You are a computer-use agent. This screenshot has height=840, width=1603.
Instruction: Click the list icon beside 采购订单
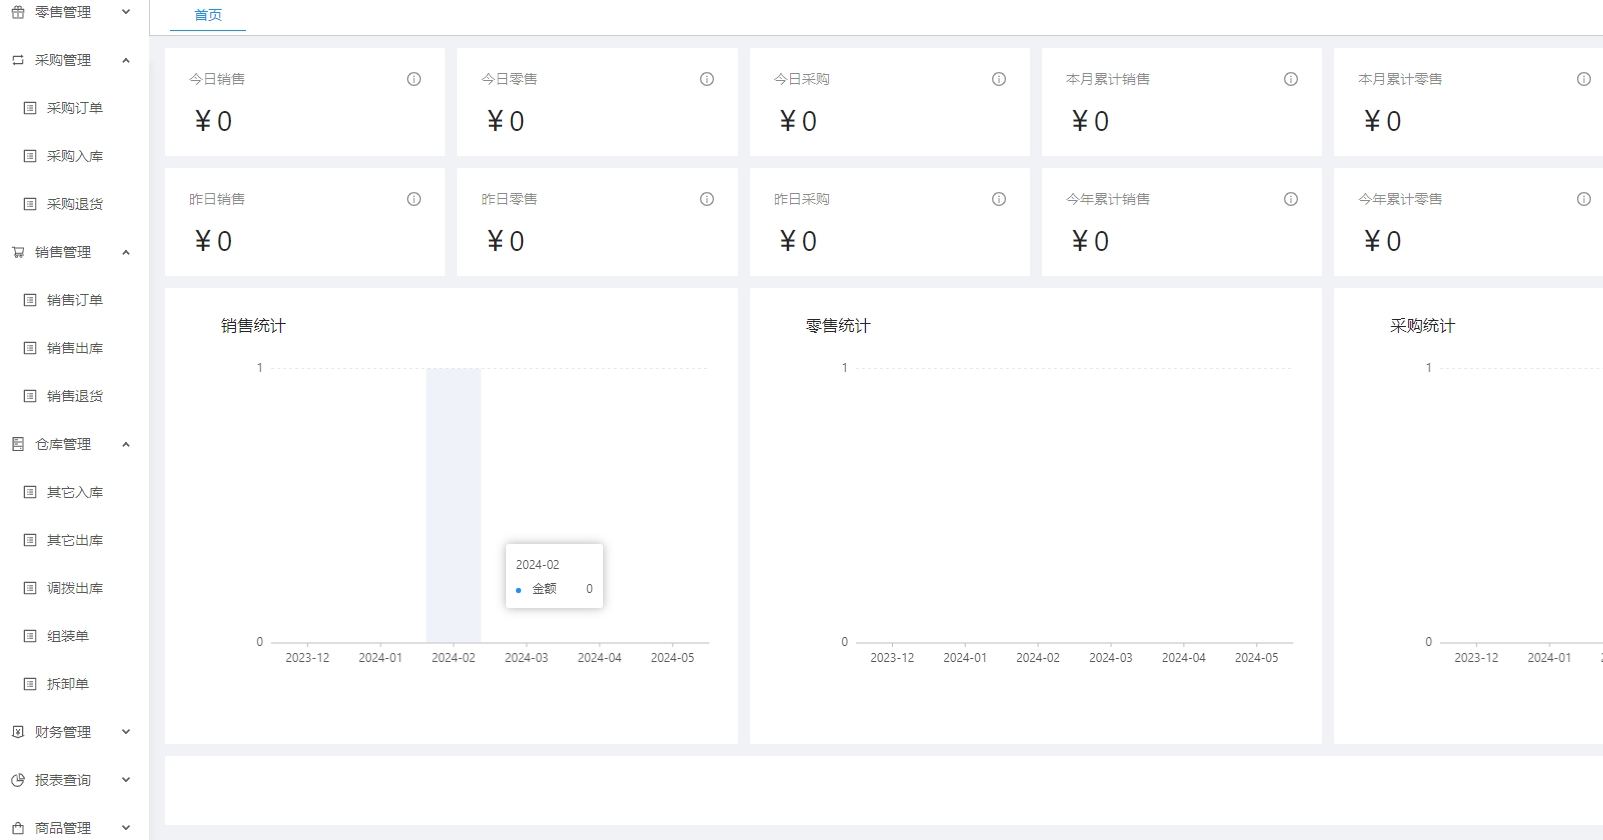coord(30,108)
